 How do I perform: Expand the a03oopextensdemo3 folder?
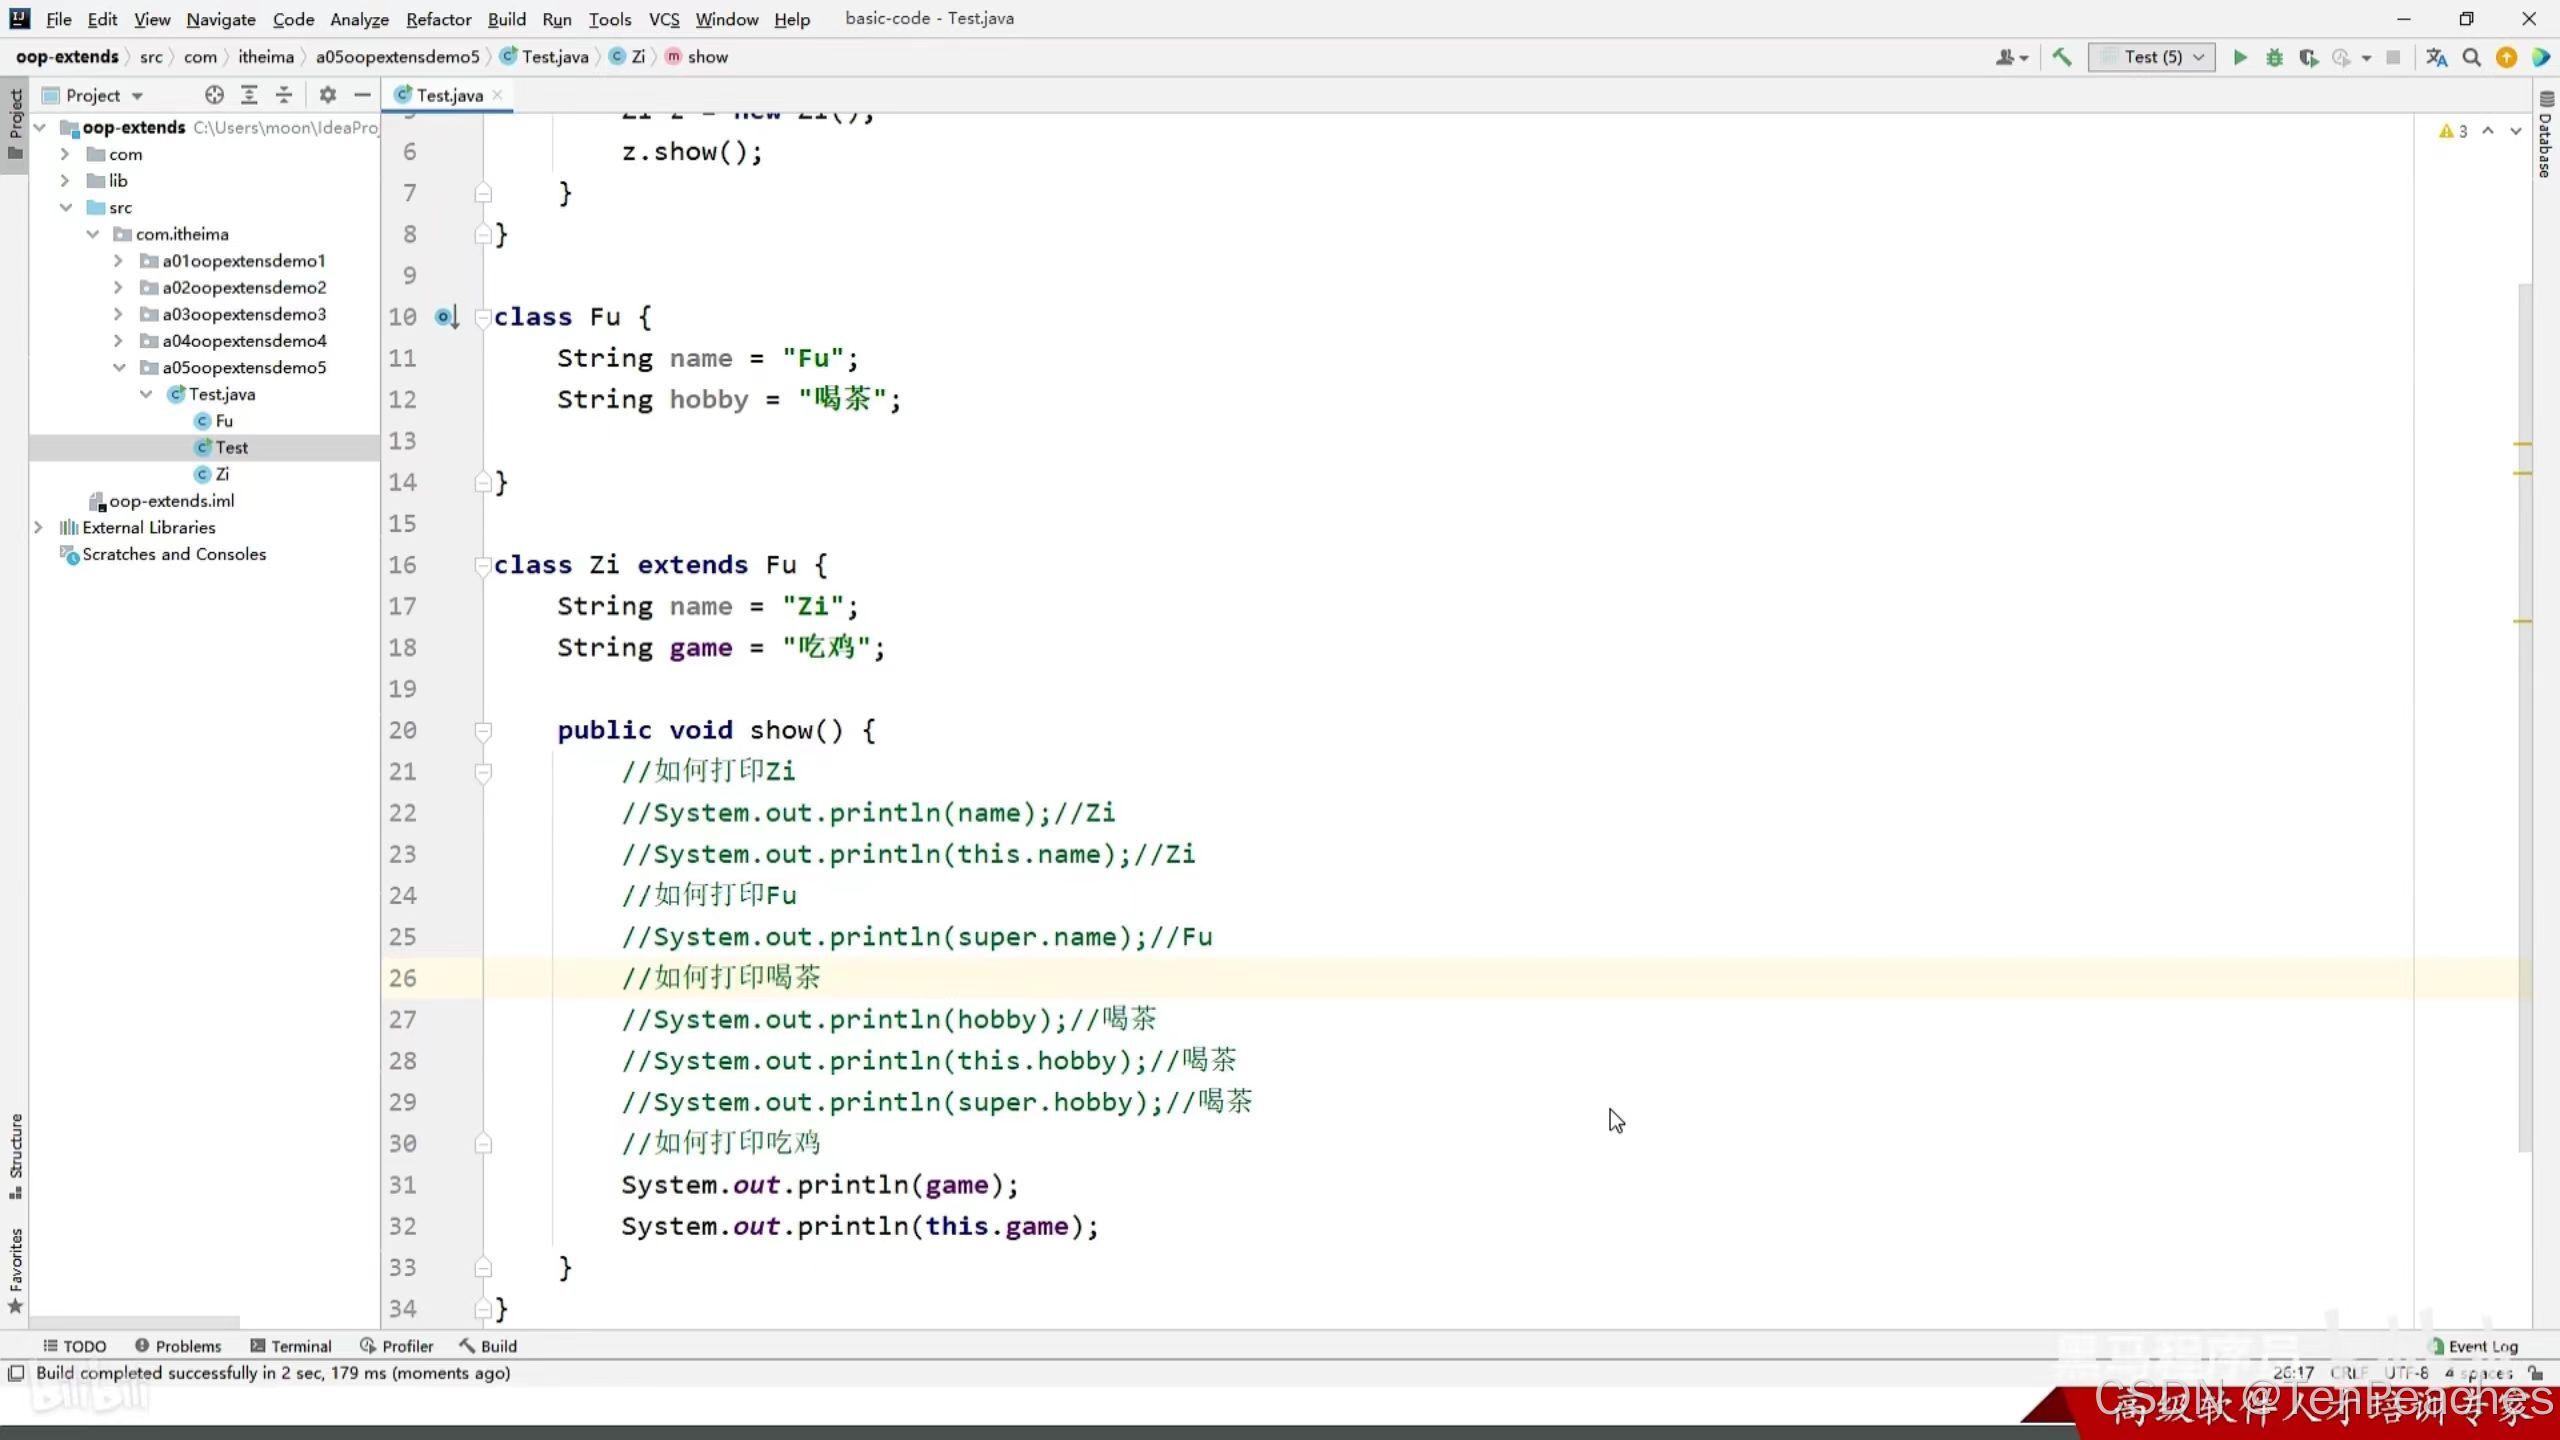click(x=118, y=314)
